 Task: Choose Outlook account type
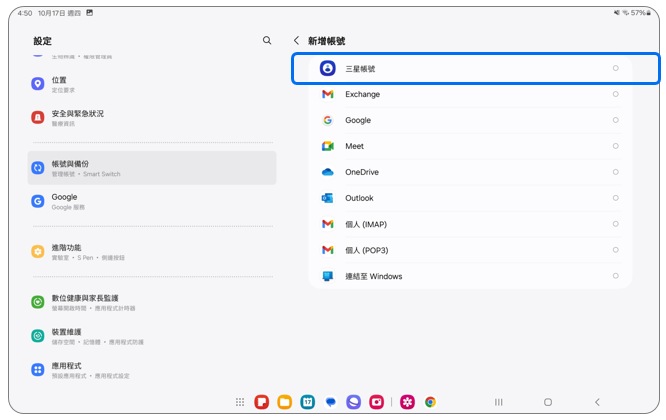(470, 198)
